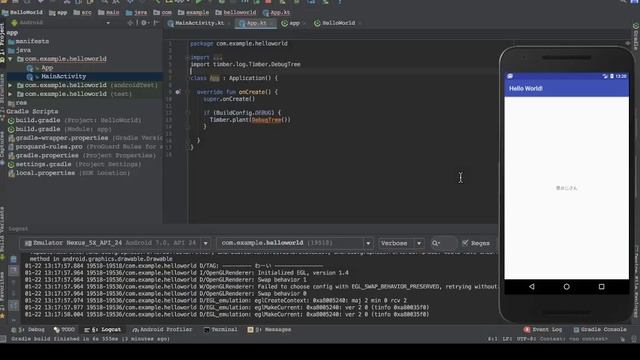Screen dimensions: 640x360
Task: Open the Event Log tool button
Action: pyautogui.click(x=543, y=329)
